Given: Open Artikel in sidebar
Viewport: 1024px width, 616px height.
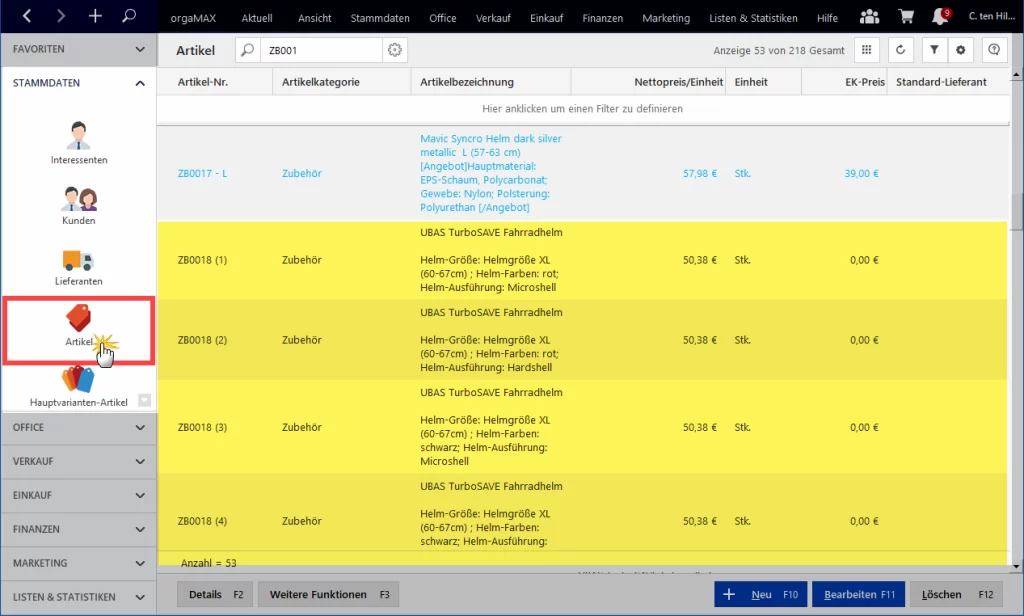Looking at the screenshot, I should (x=79, y=327).
